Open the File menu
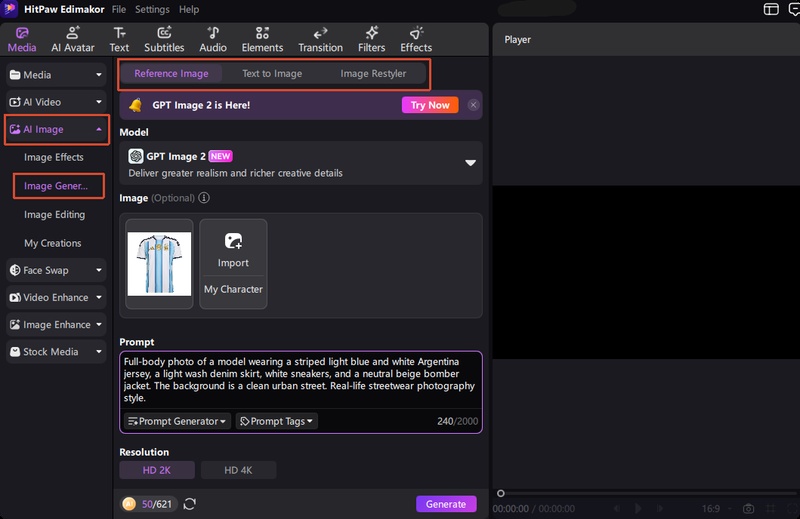The image size is (800, 519). pos(118,9)
